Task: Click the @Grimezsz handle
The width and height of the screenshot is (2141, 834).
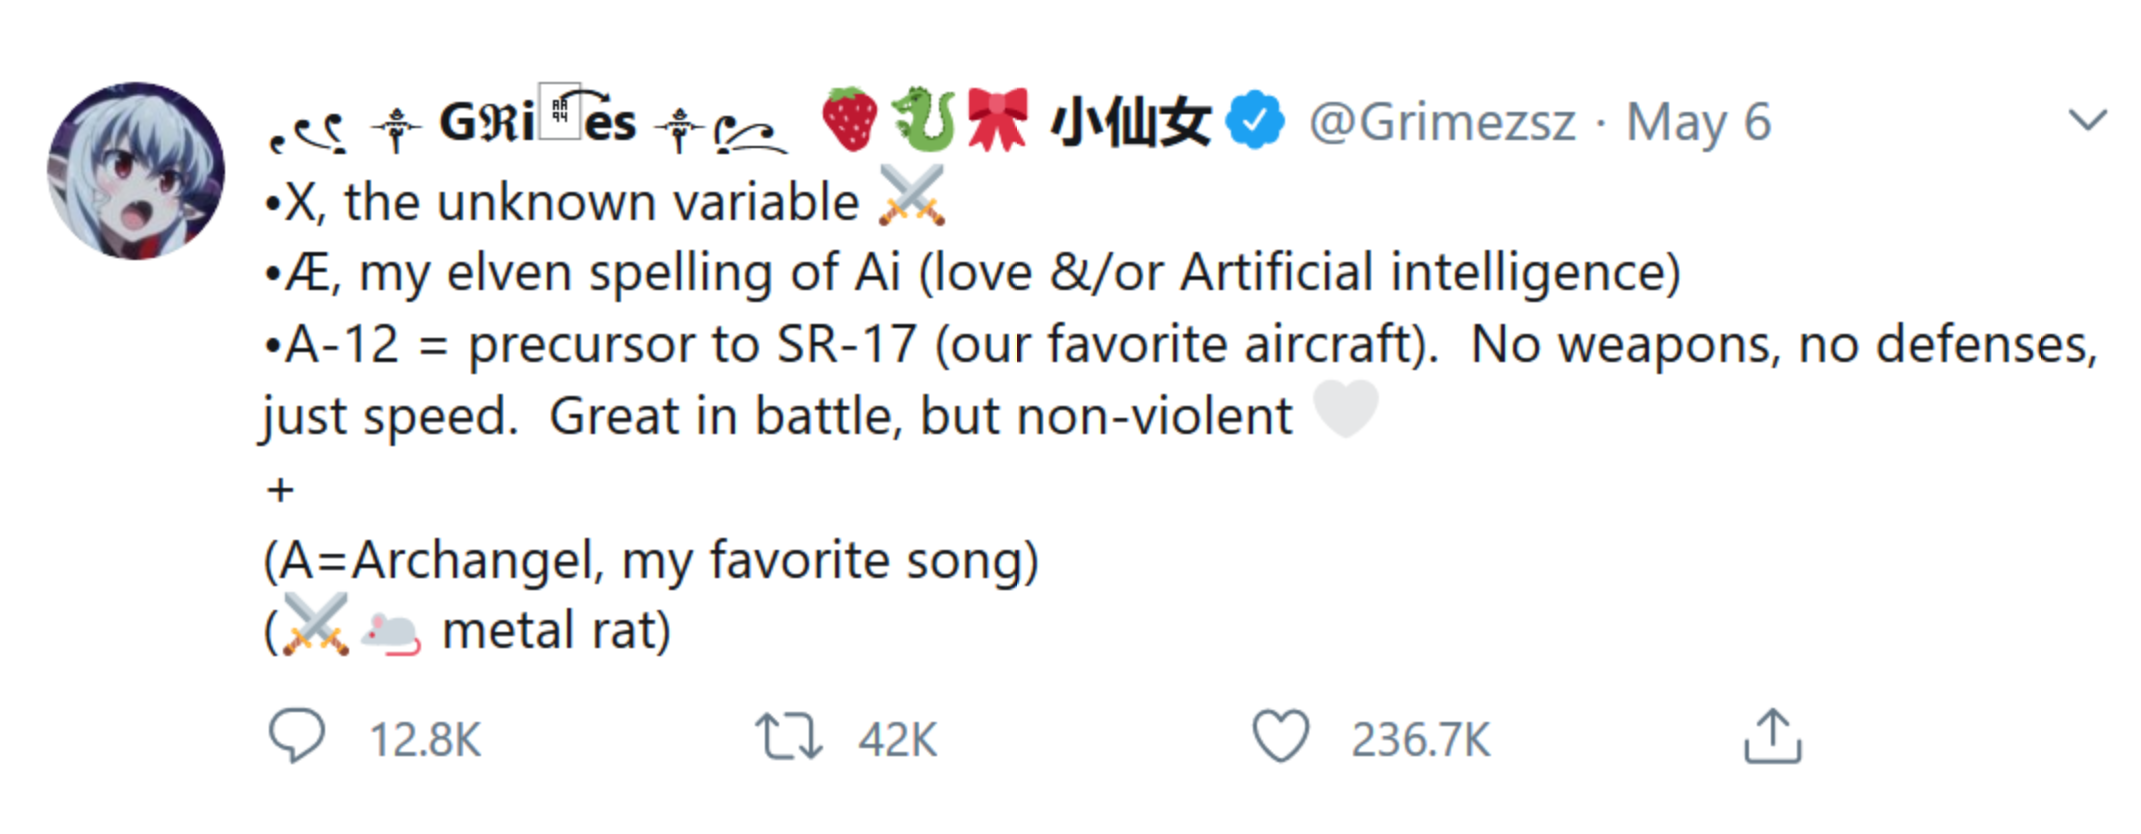Action: point(1442,123)
